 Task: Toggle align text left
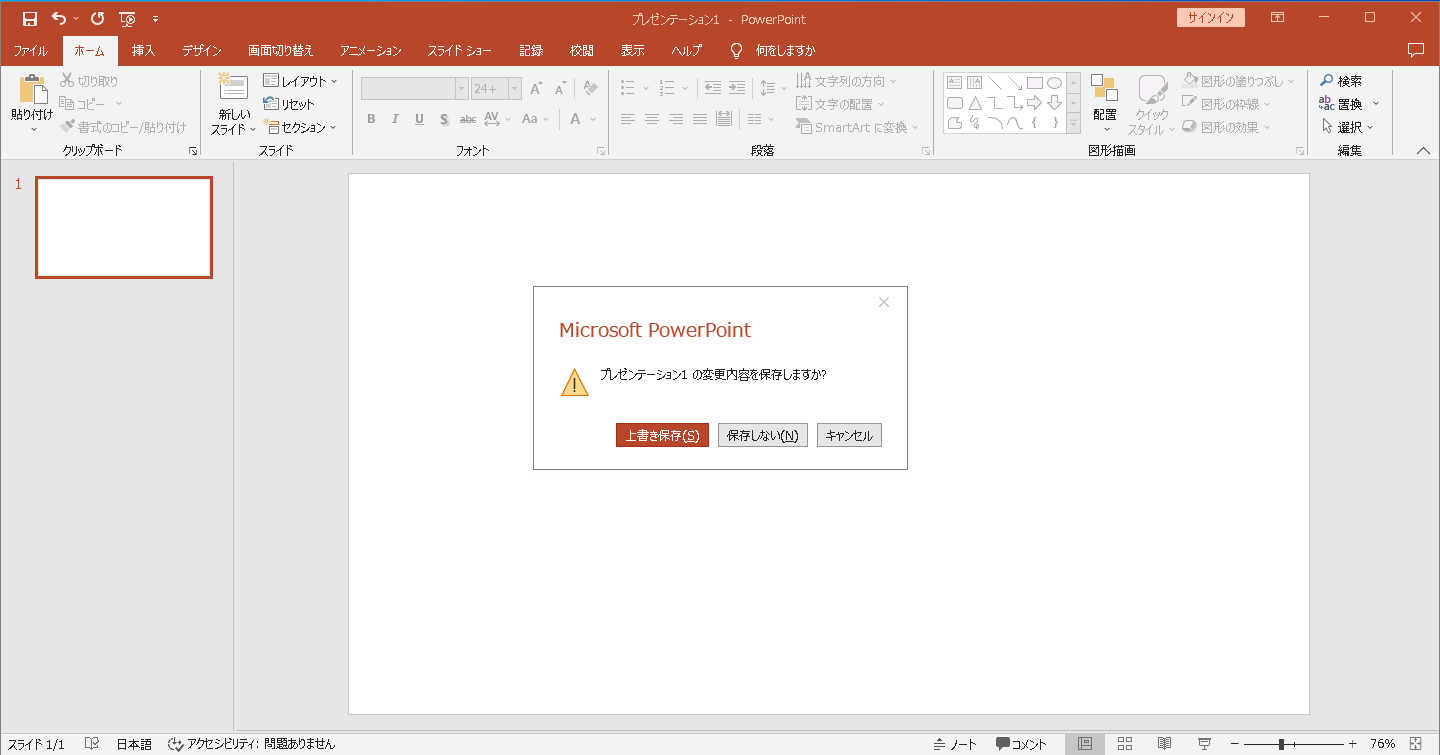click(x=628, y=119)
